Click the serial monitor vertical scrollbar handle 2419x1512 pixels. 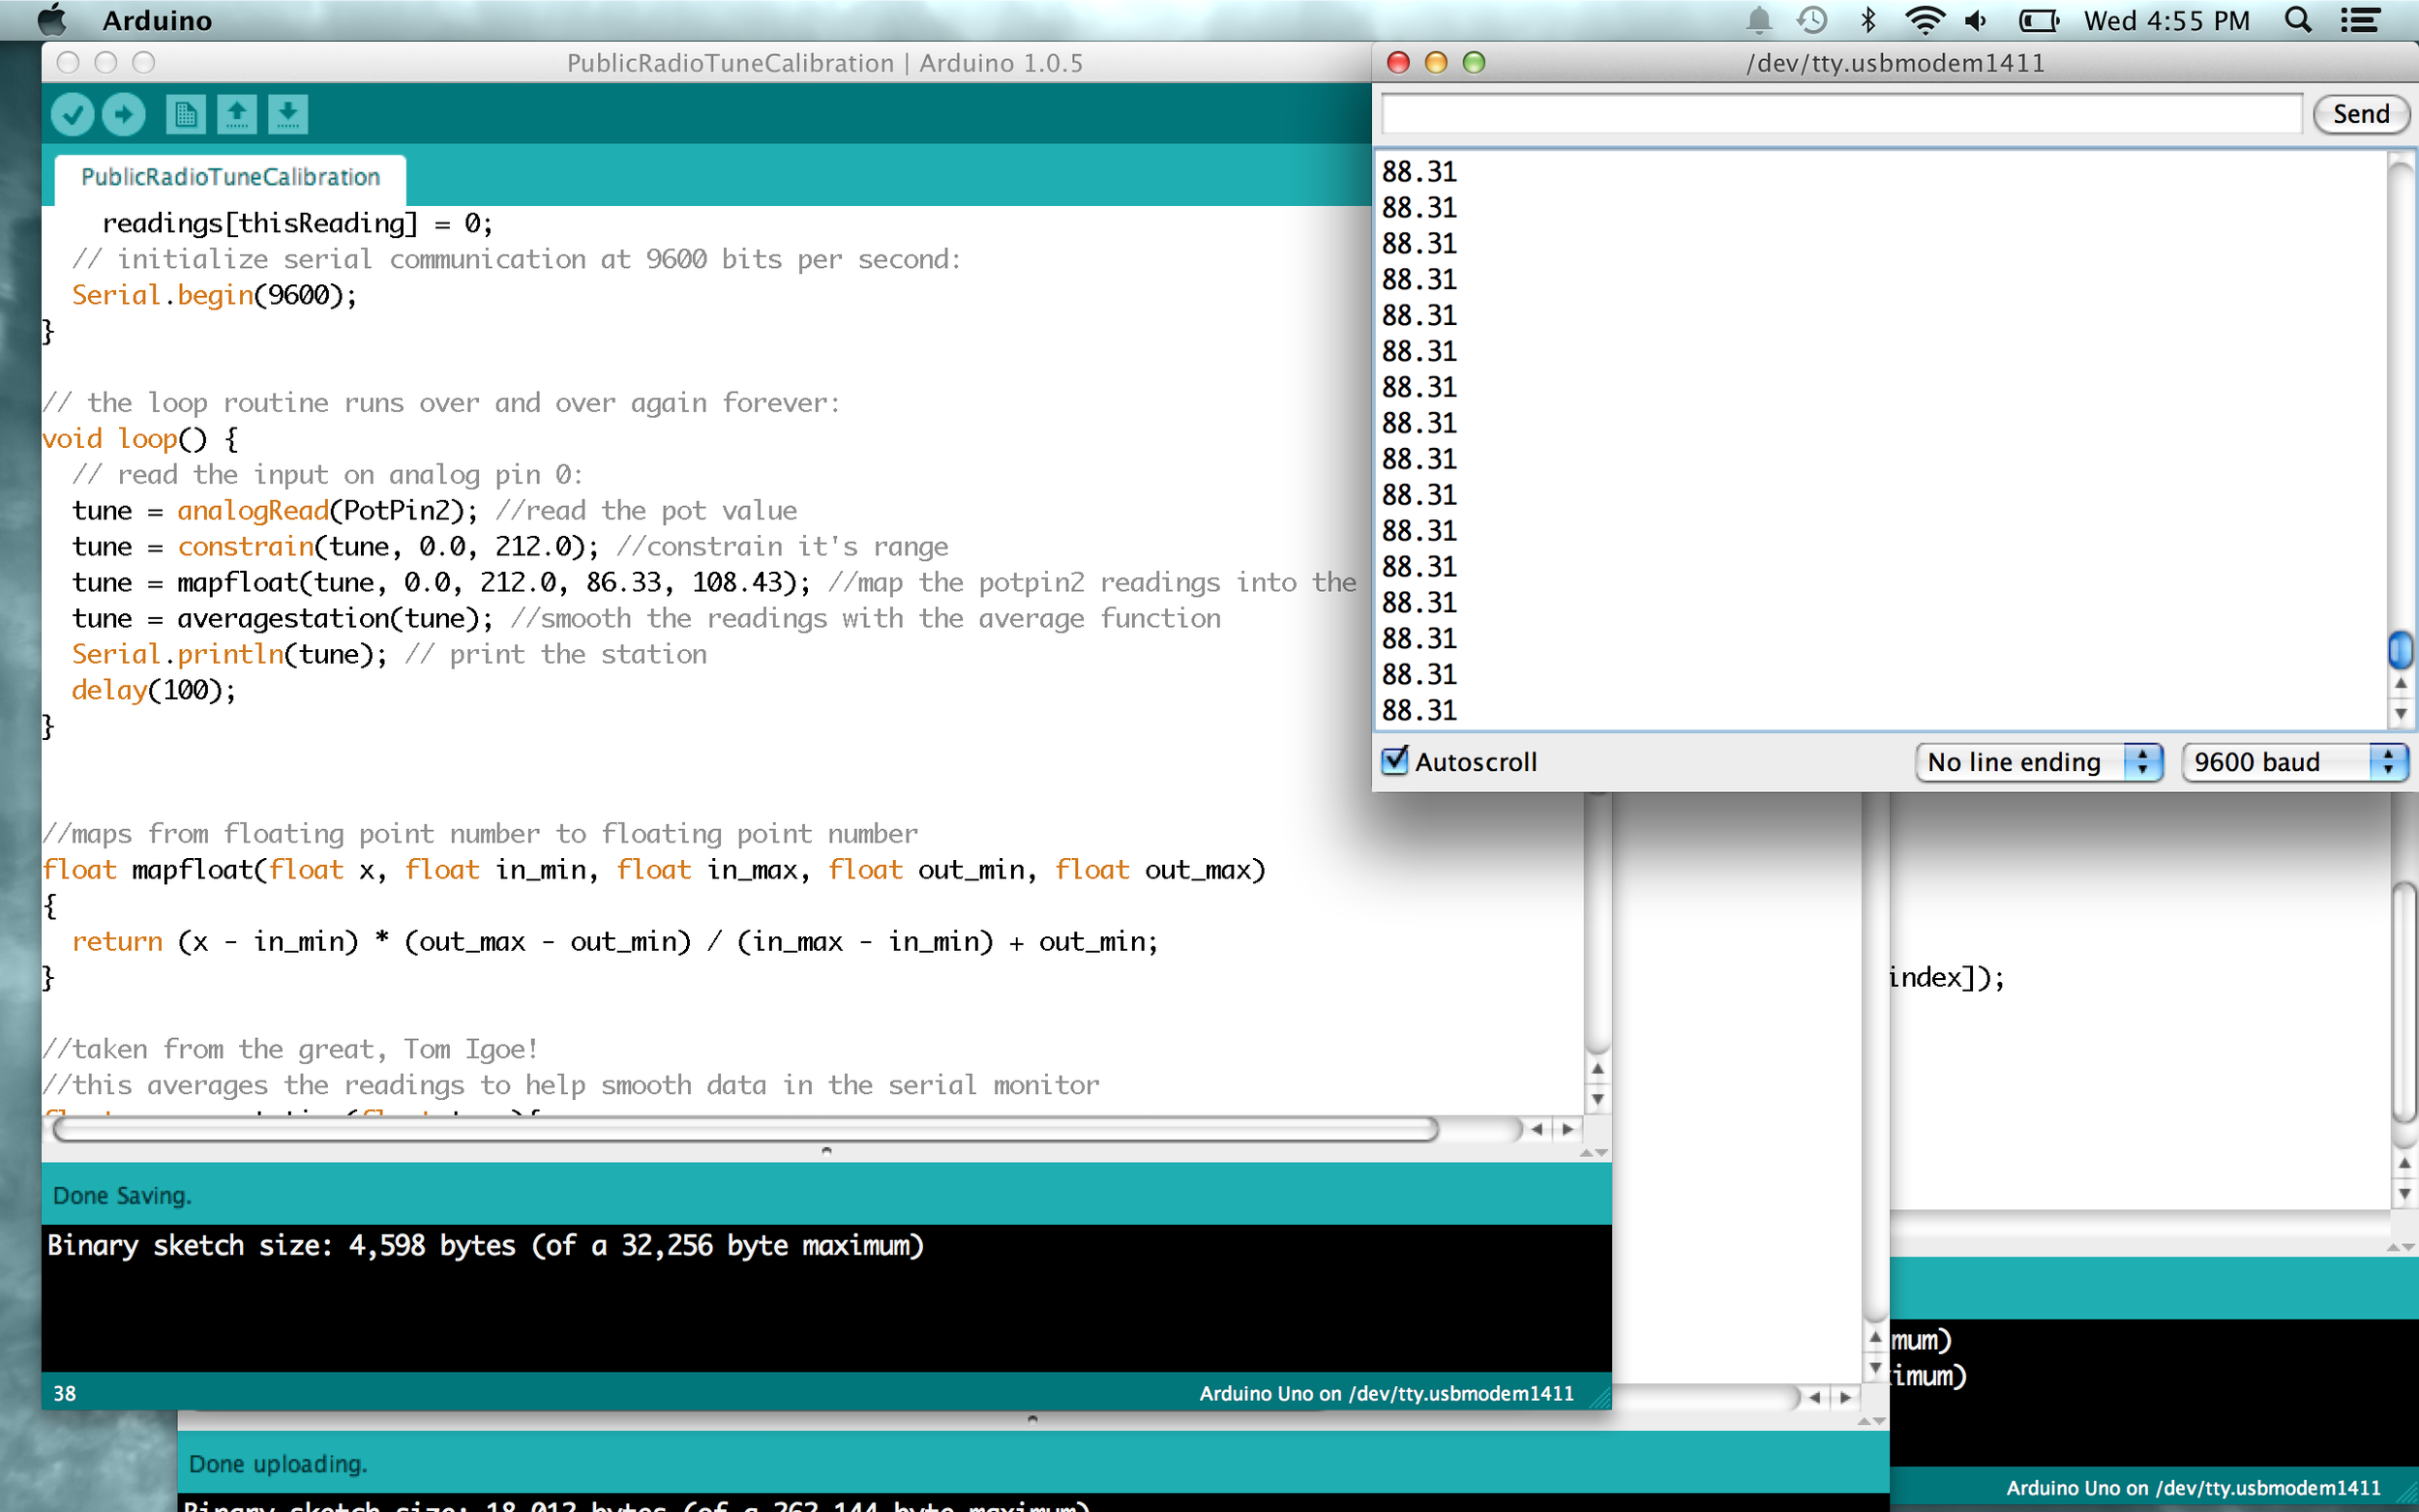click(x=2399, y=650)
